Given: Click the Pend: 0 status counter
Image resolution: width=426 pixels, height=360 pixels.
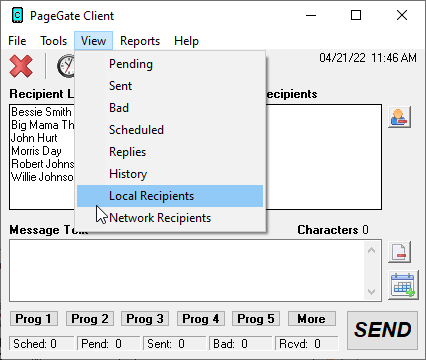Looking at the screenshot, I should click(108, 343).
